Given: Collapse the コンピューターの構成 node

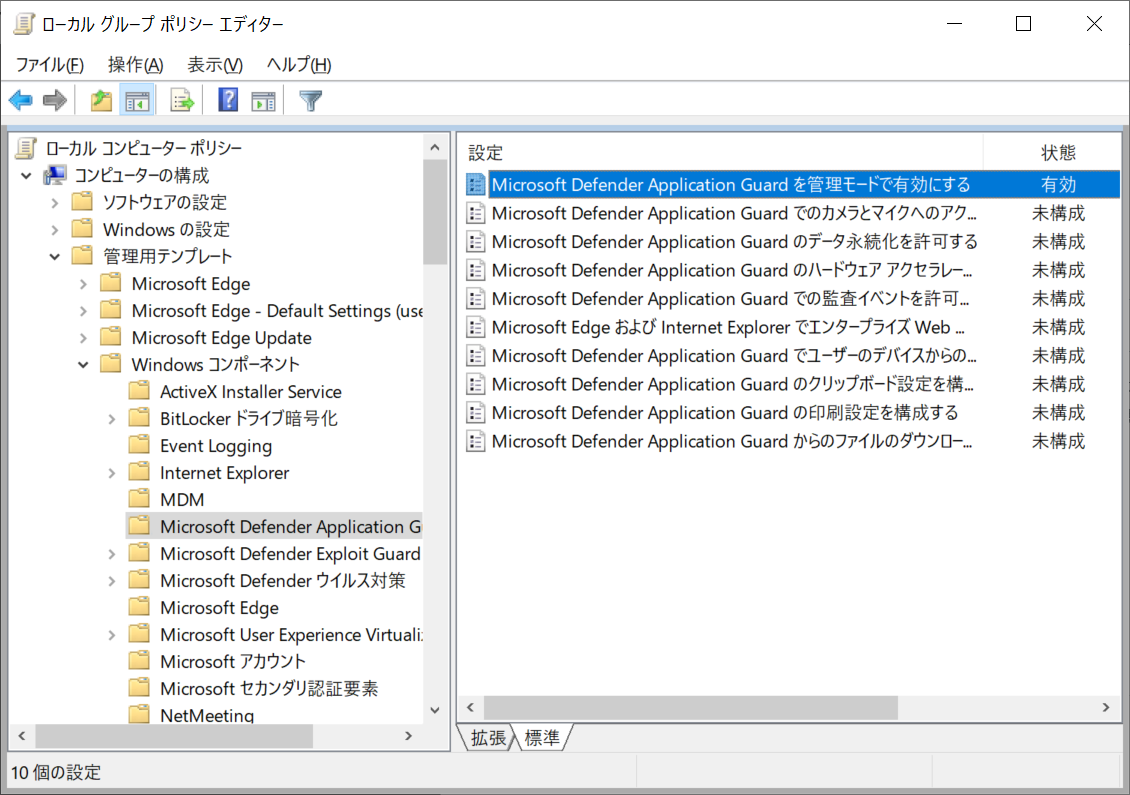Looking at the screenshot, I should (27, 175).
